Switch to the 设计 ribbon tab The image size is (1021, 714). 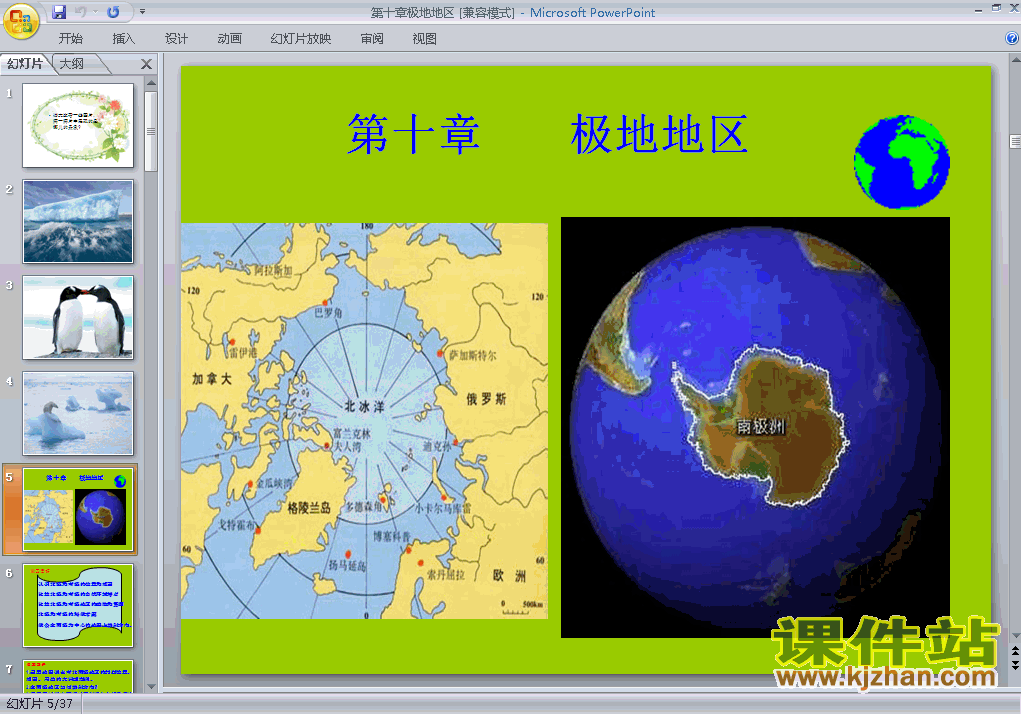[x=176, y=38]
